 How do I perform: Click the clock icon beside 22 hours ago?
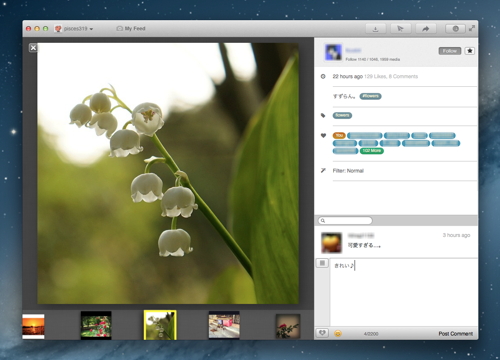click(x=323, y=77)
